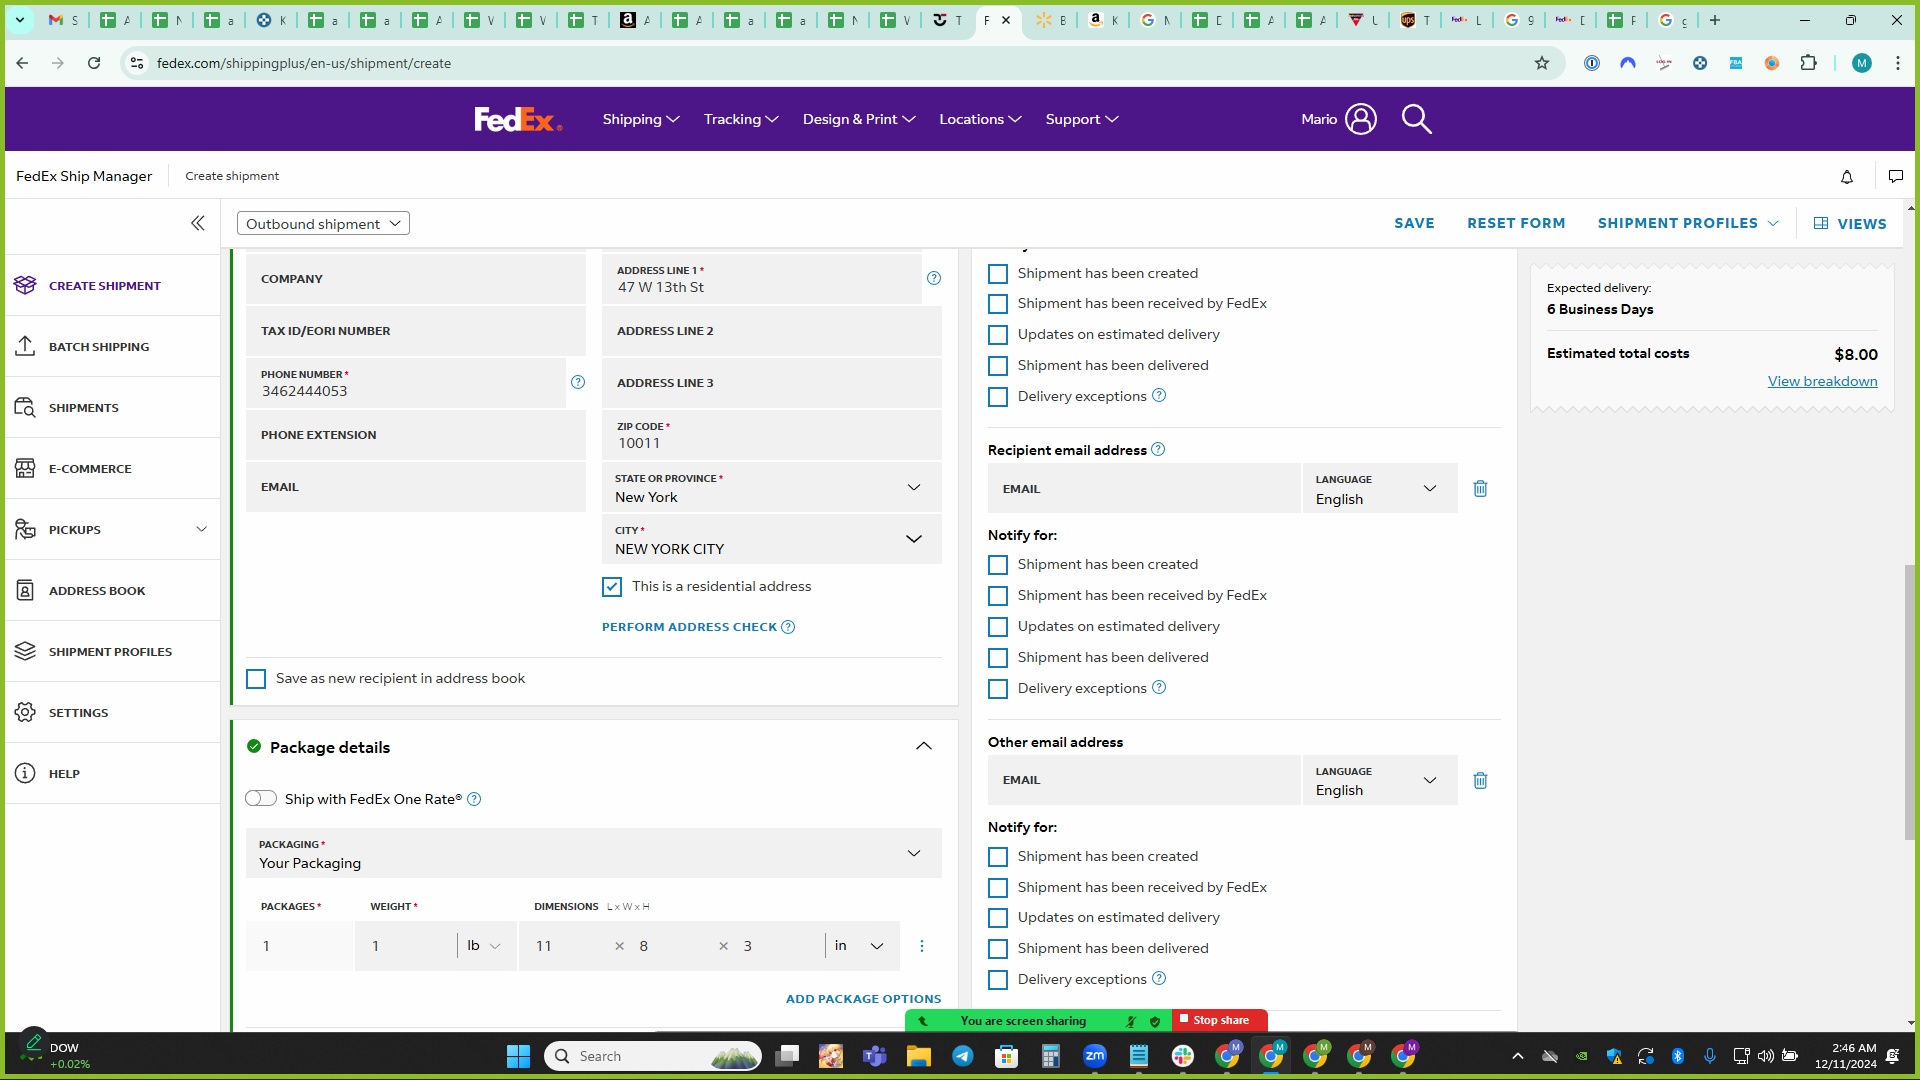Image resolution: width=1920 pixels, height=1080 pixels.
Task: Bookmark this page with the star icon
Action: (x=1542, y=63)
